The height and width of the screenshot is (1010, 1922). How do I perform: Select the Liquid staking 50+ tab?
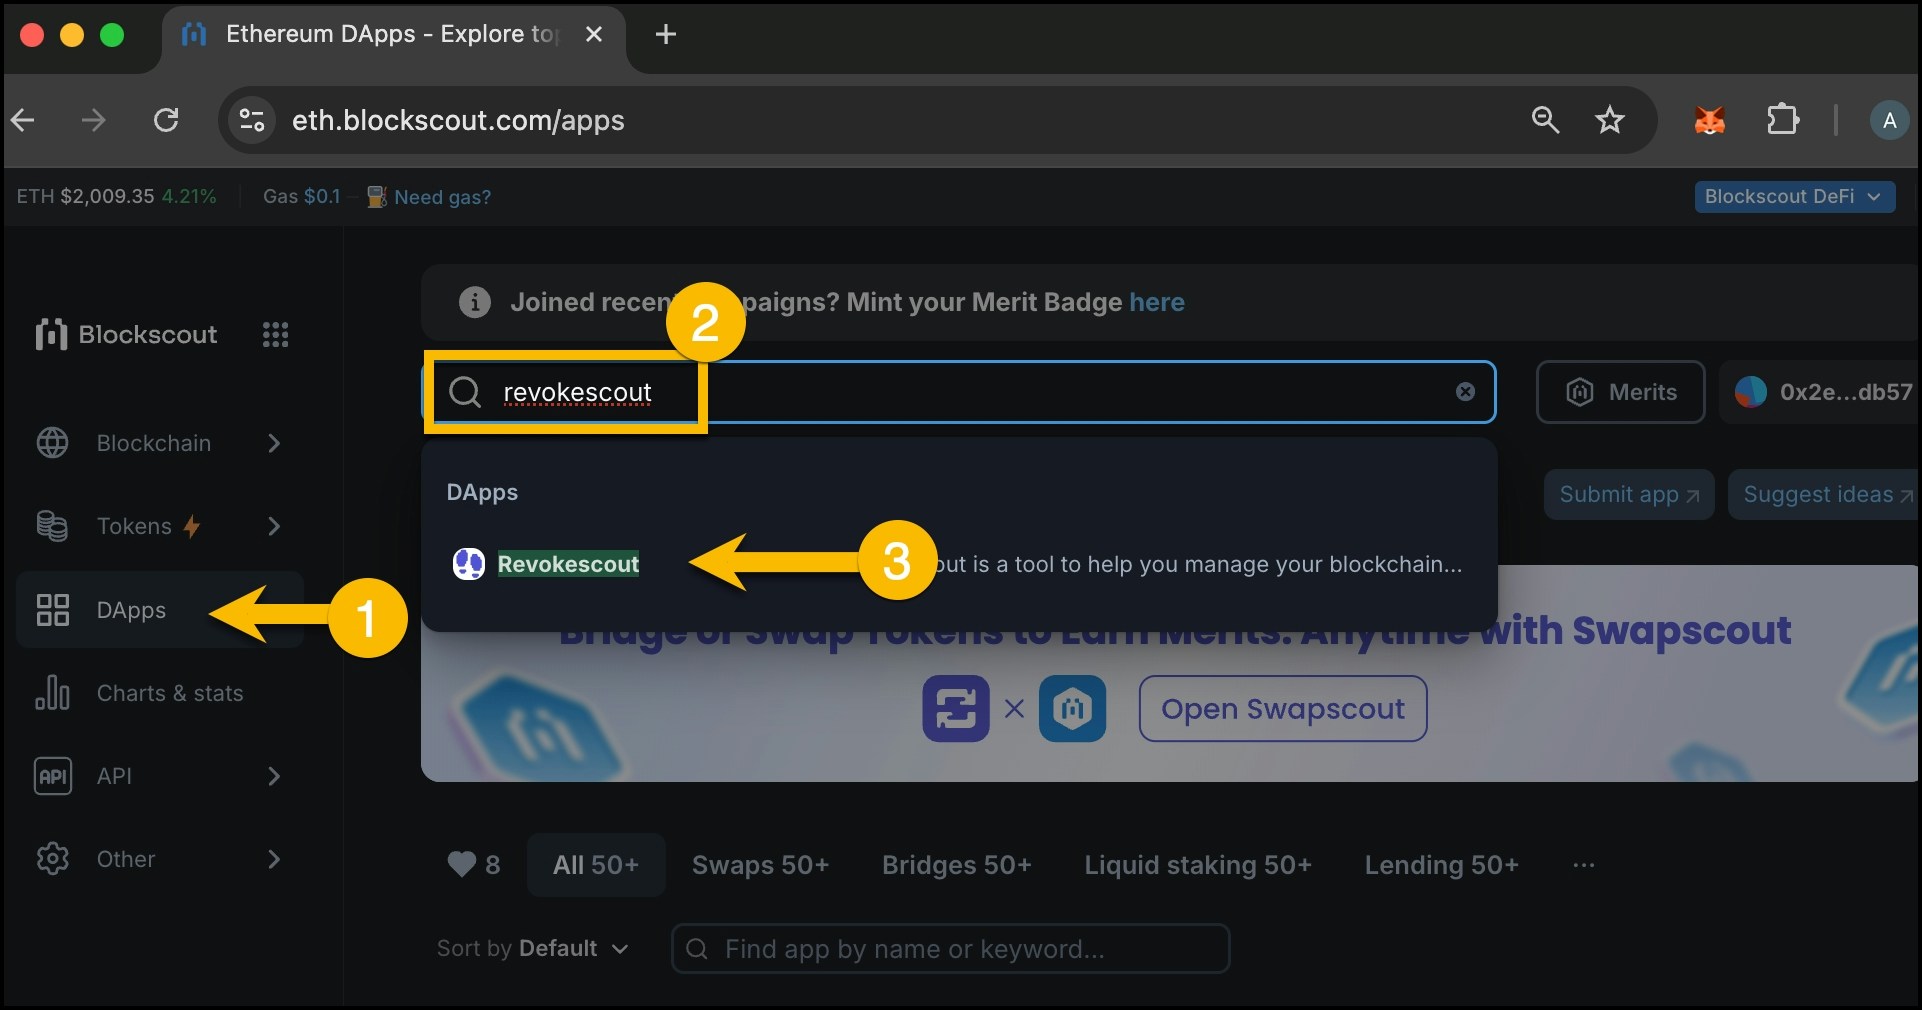tap(1198, 865)
